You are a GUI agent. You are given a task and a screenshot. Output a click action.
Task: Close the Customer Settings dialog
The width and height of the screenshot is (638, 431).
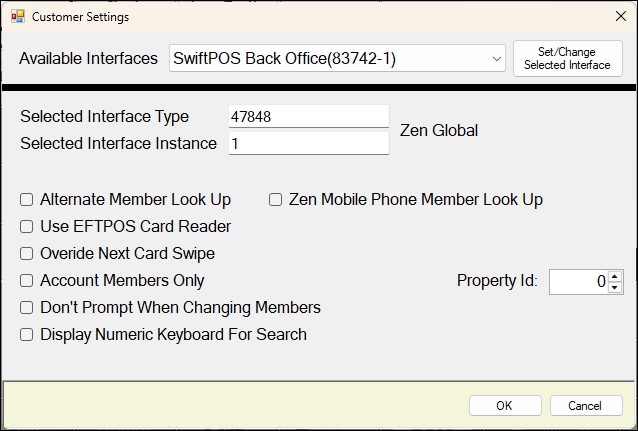coord(613,17)
